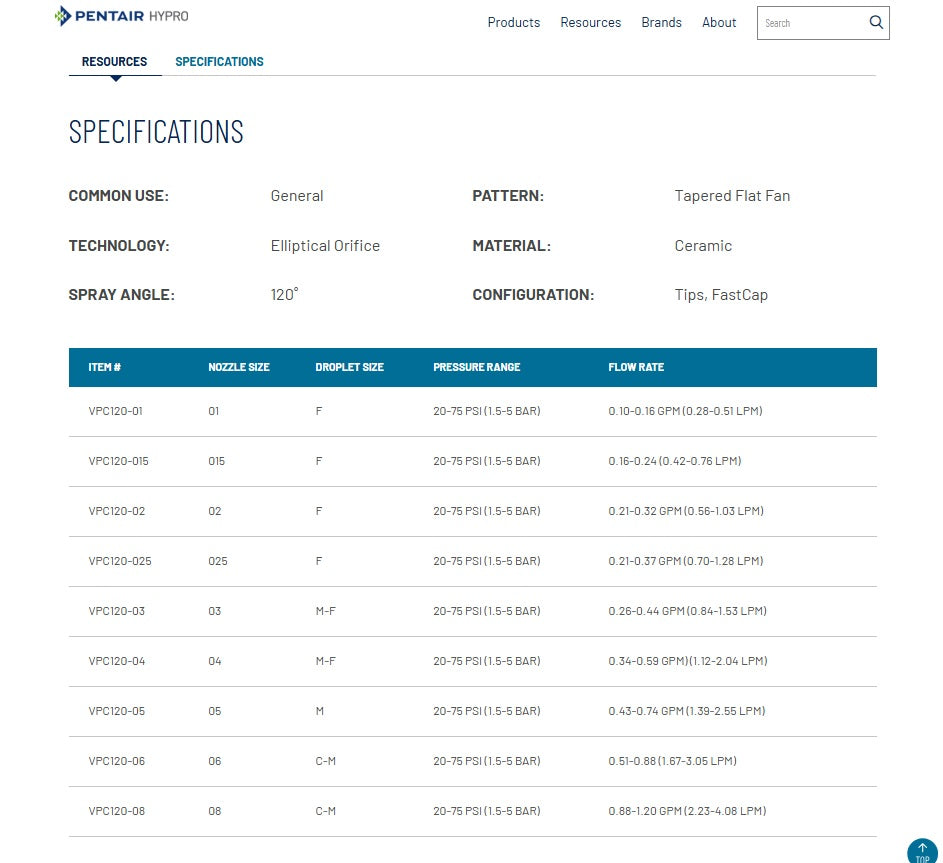The width and height of the screenshot is (943, 863).
Task: Switch to the Specifications tab
Action: click(x=219, y=62)
